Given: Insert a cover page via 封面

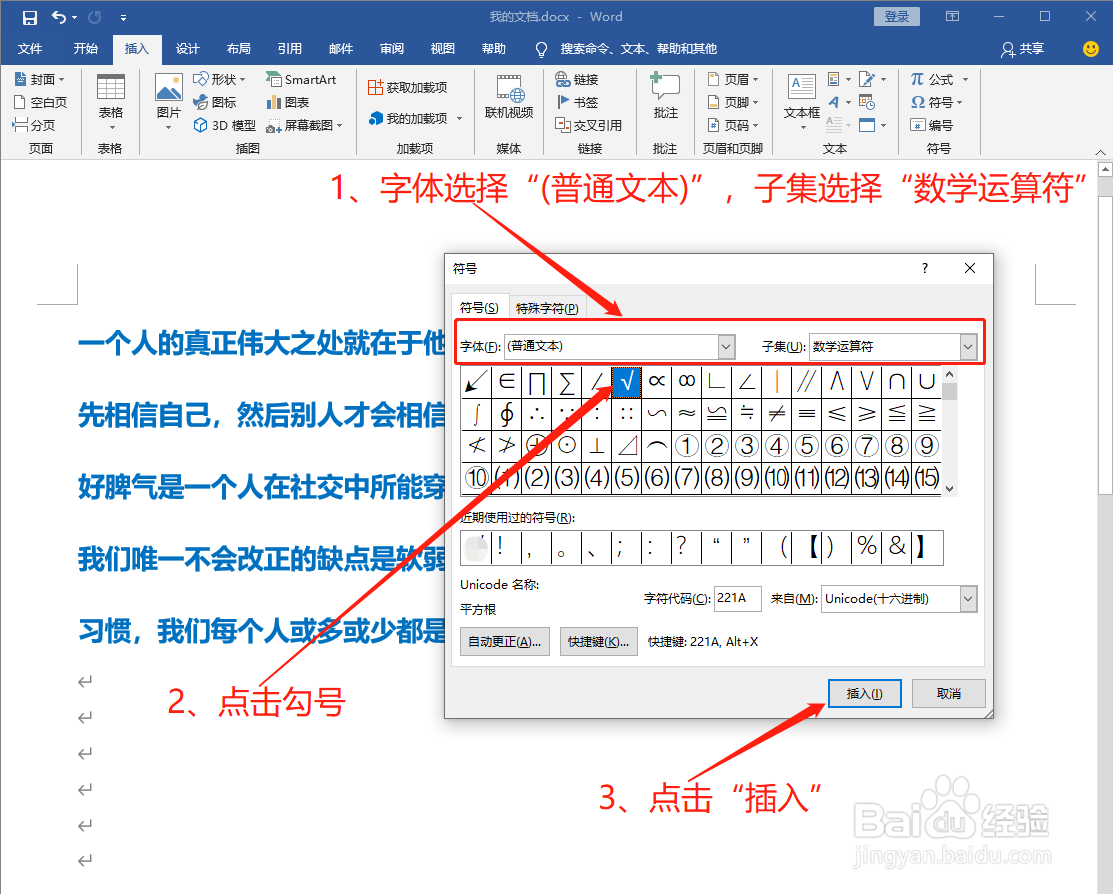Looking at the screenshot, I should coord(40,79).
